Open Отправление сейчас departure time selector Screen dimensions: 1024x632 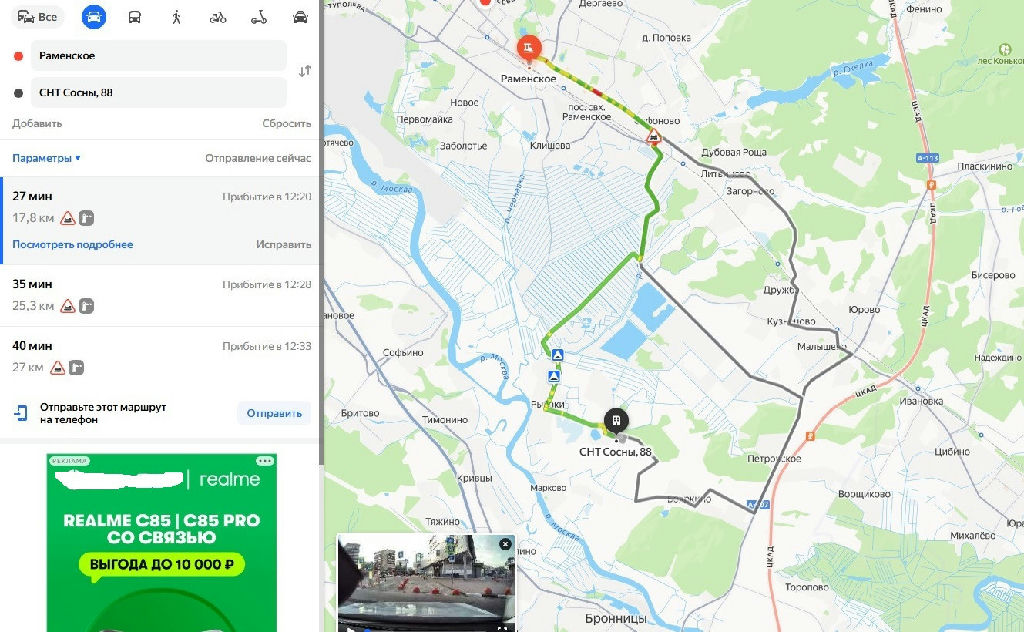pos(258,158)
